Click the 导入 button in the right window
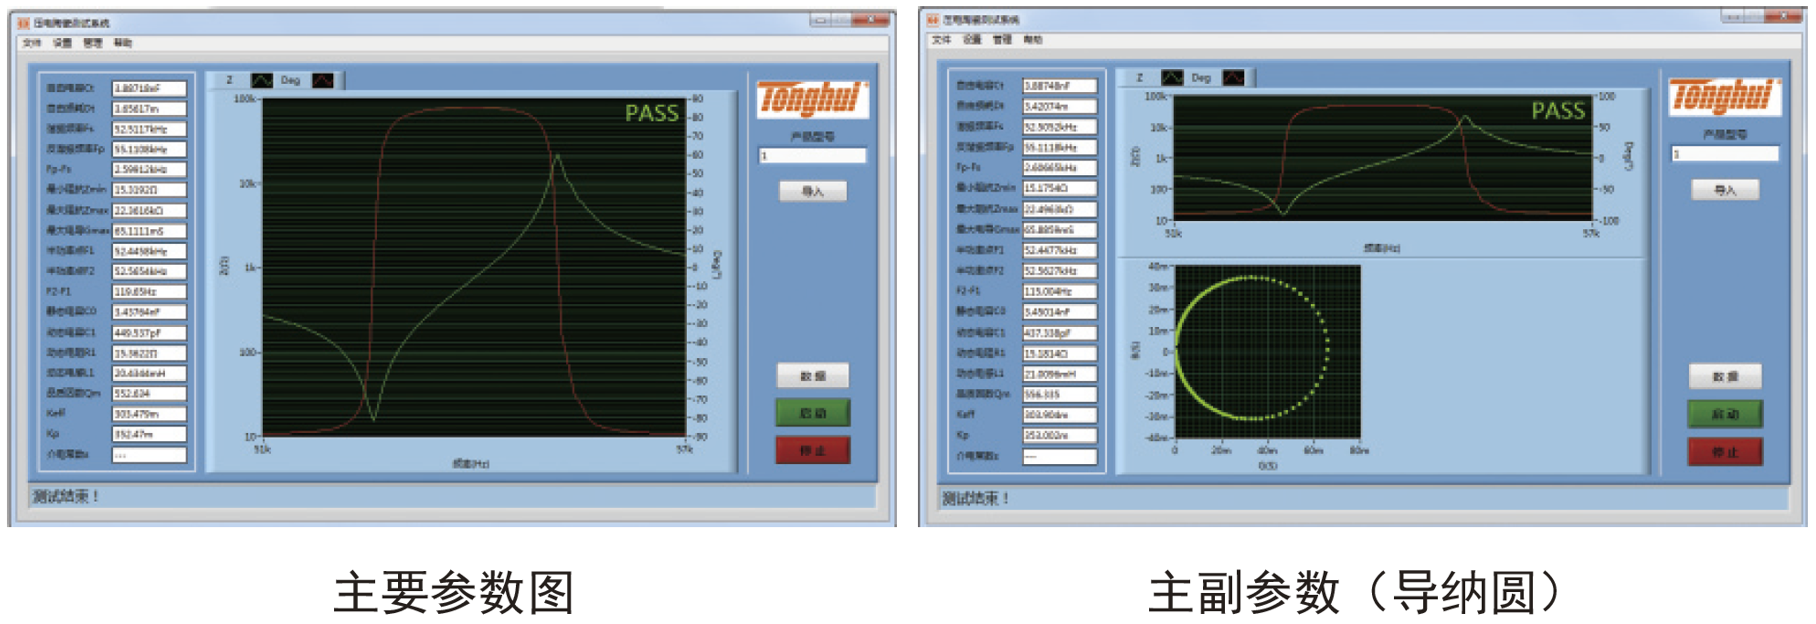The image size is (1816, 624). (1725, 189)
